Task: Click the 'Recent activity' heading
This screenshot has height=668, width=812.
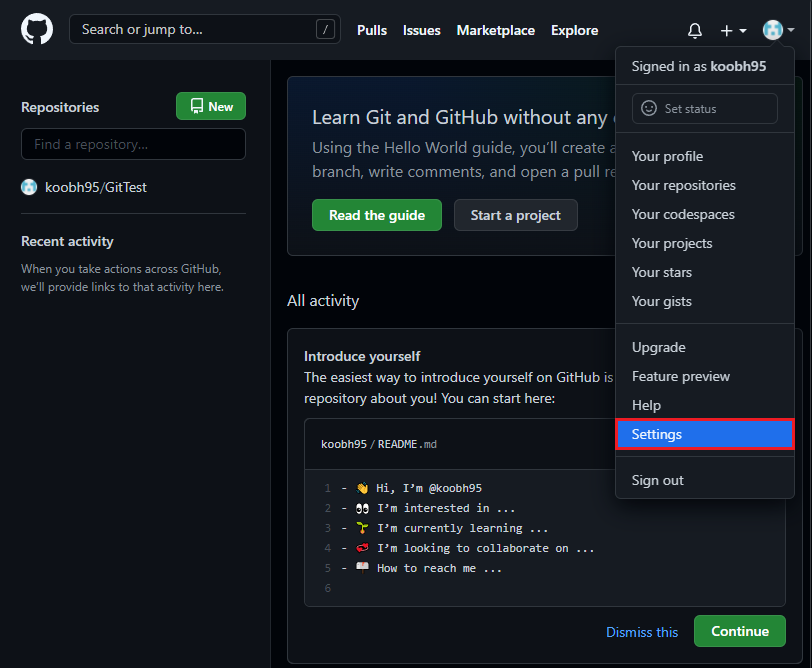Action: point(67,241)
